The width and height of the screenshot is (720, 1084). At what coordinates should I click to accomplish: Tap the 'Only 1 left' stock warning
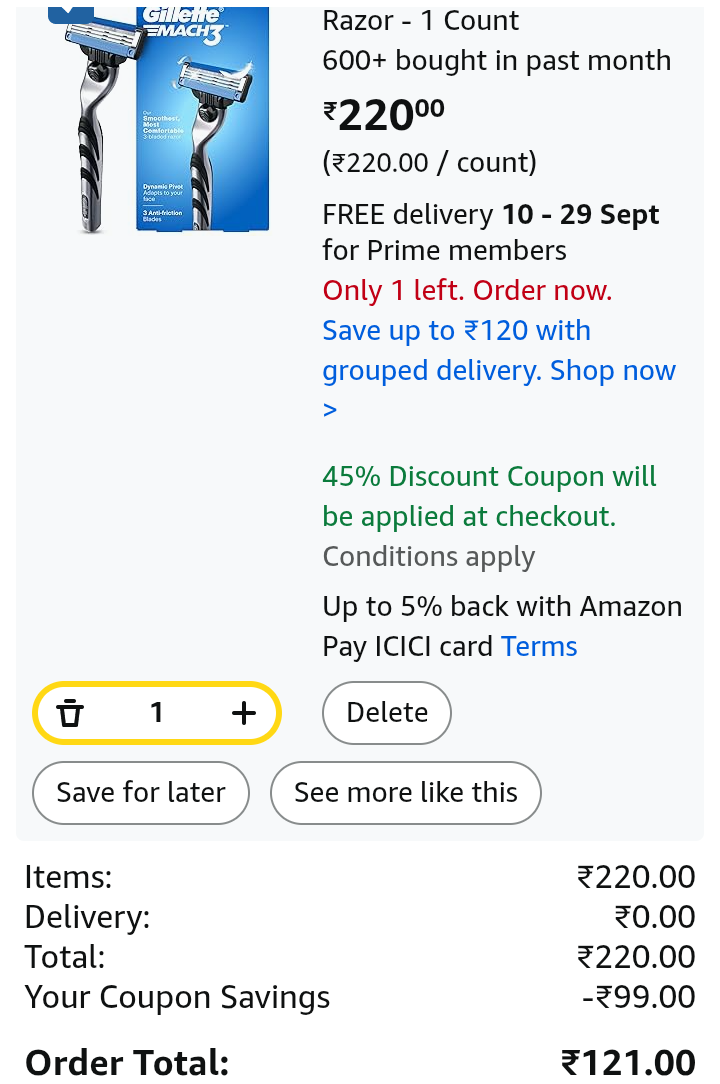pyautogui.click(x=467, y=291)
